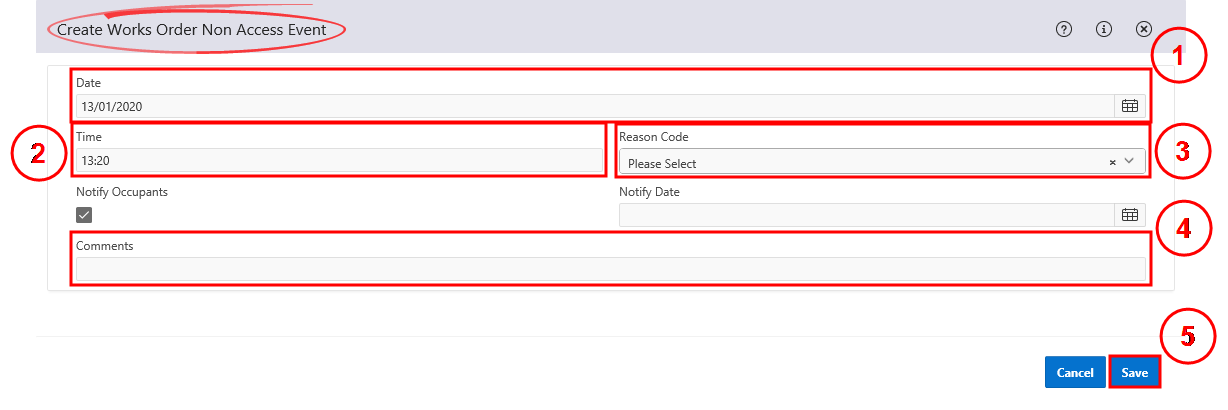Uncheck the Notify Occupants checkbox
Screen dimensions: 1228x410
pyautogui.click(x=85, y=215)
